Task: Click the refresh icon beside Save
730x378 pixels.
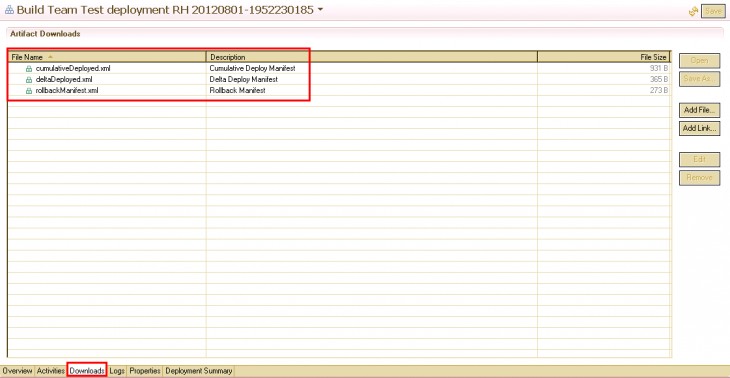Action: click(693, 11)
